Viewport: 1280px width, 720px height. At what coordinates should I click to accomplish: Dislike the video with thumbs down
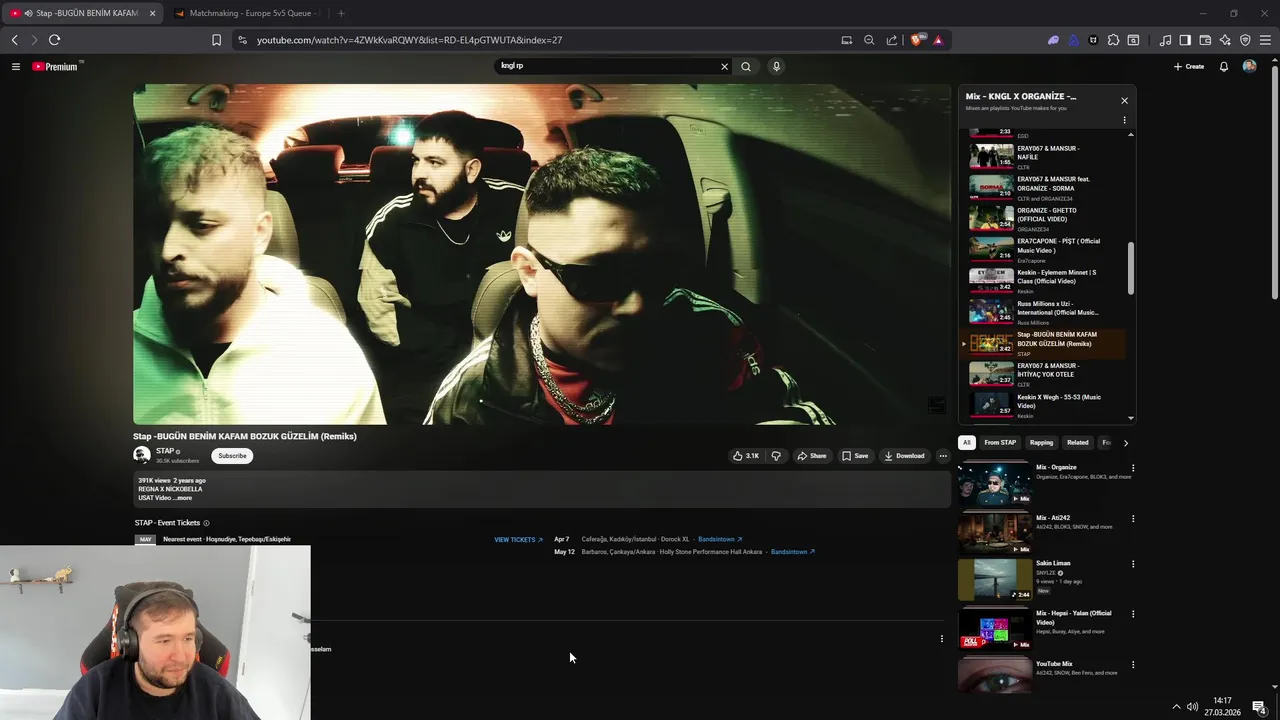coord(776,456)
